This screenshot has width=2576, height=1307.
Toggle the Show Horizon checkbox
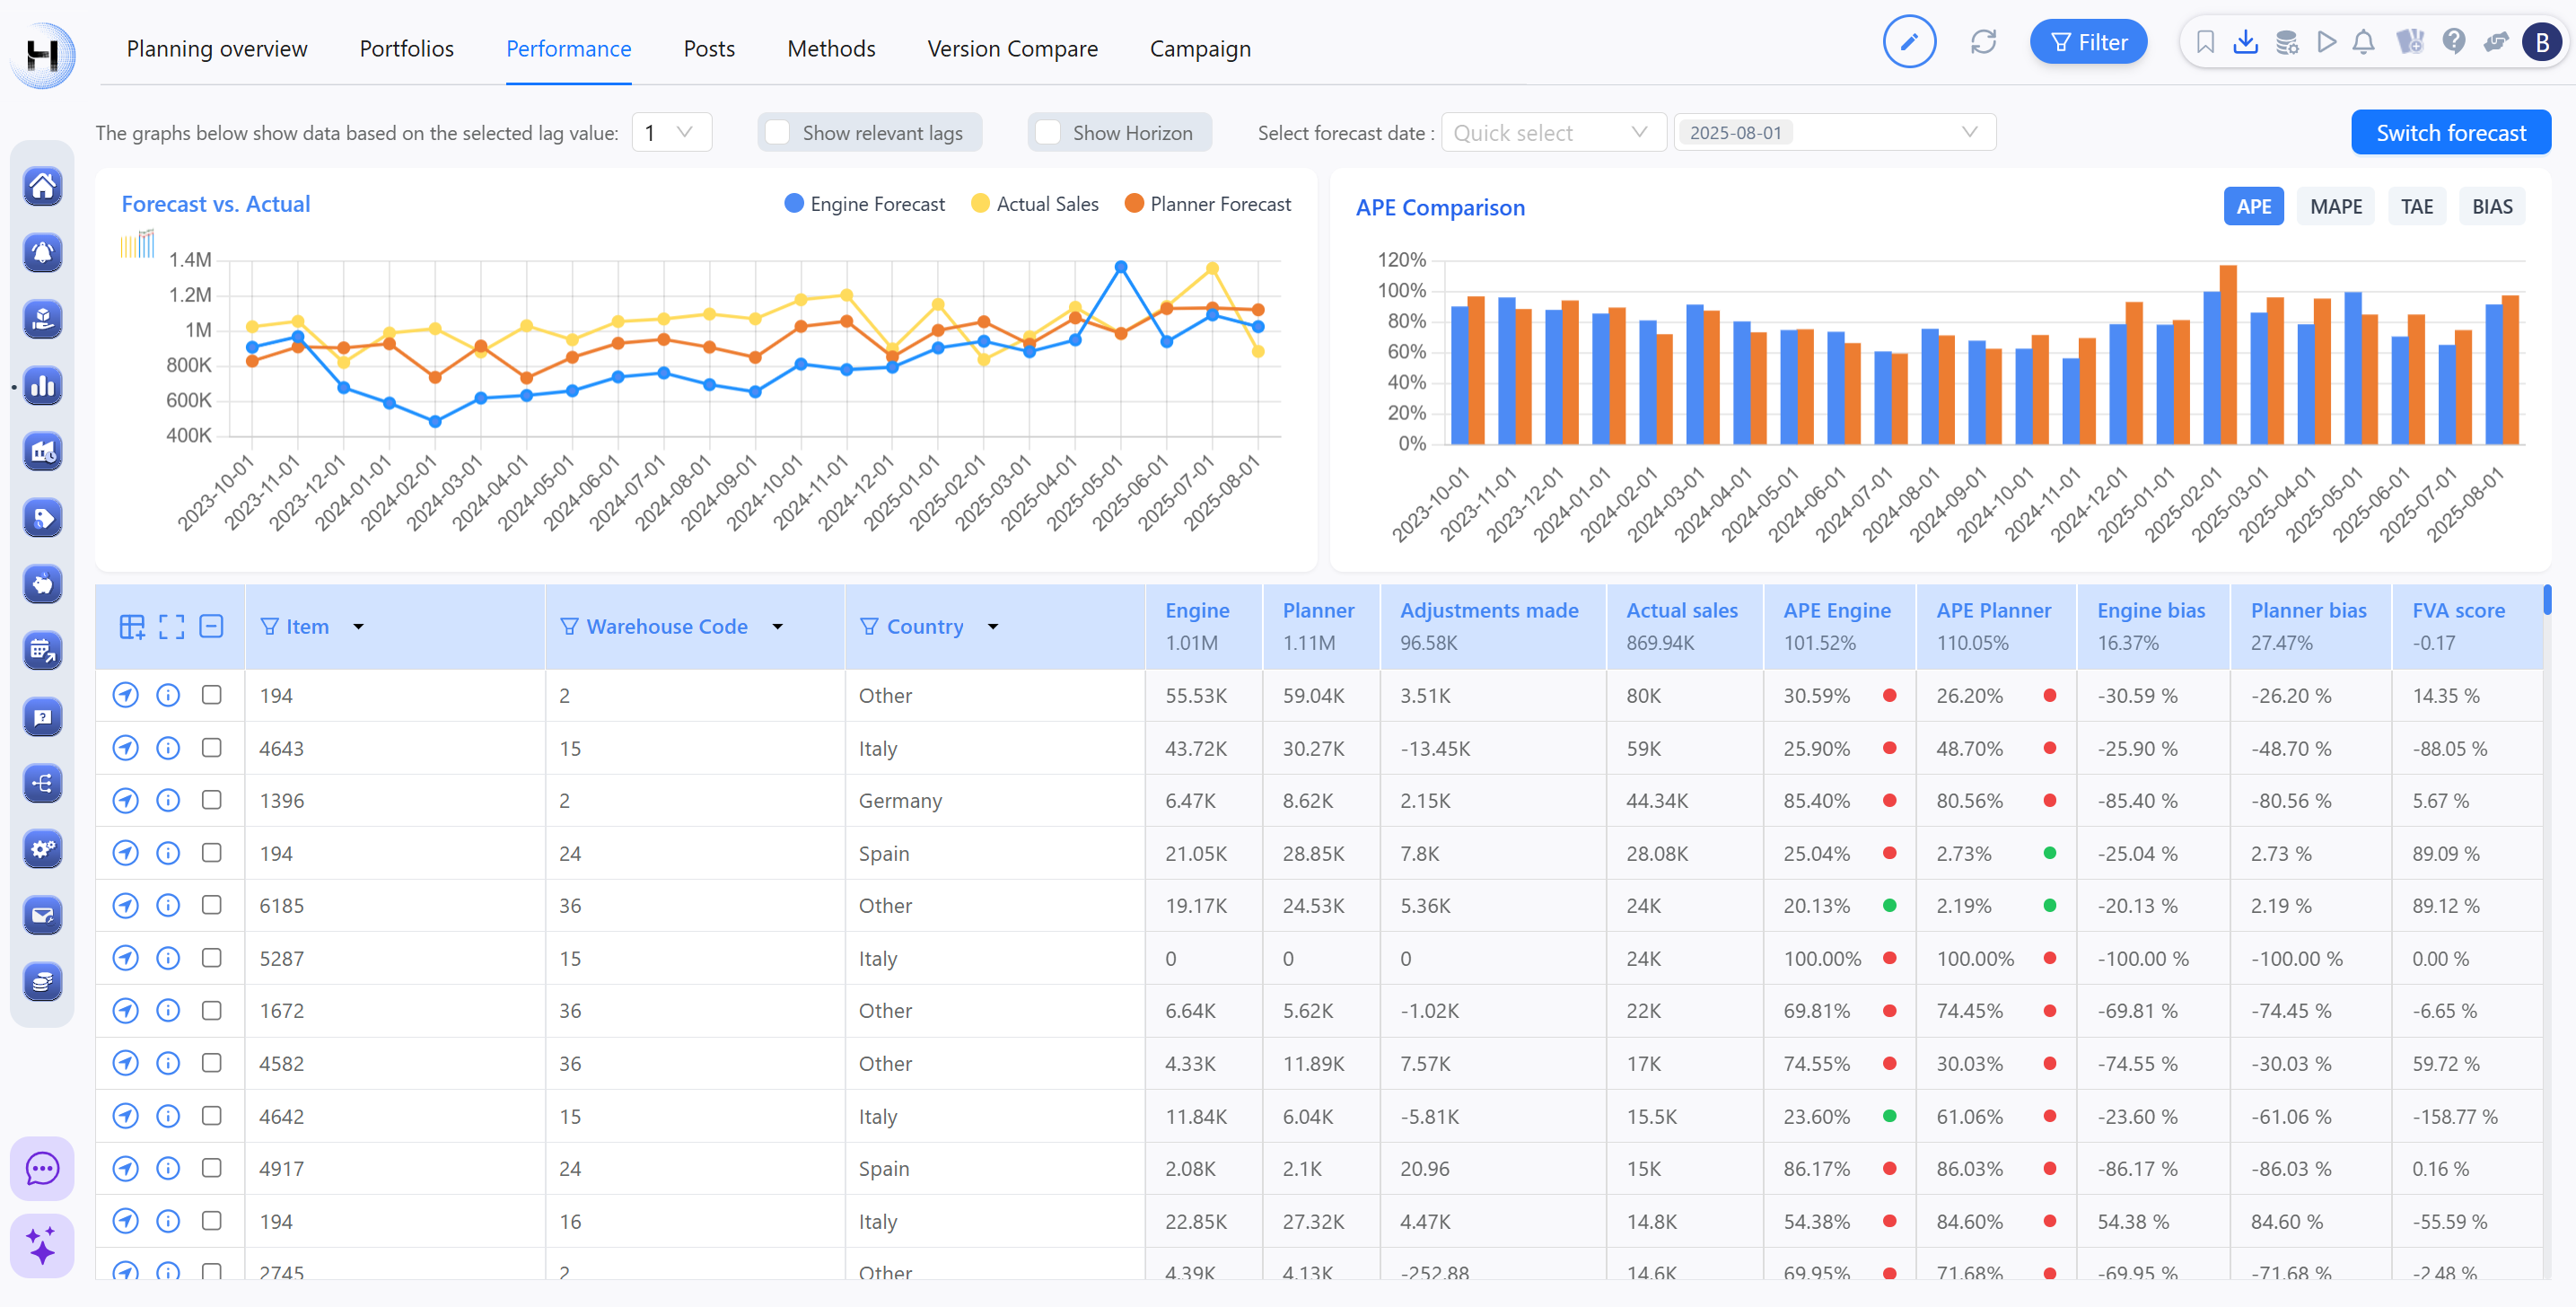1048,133
